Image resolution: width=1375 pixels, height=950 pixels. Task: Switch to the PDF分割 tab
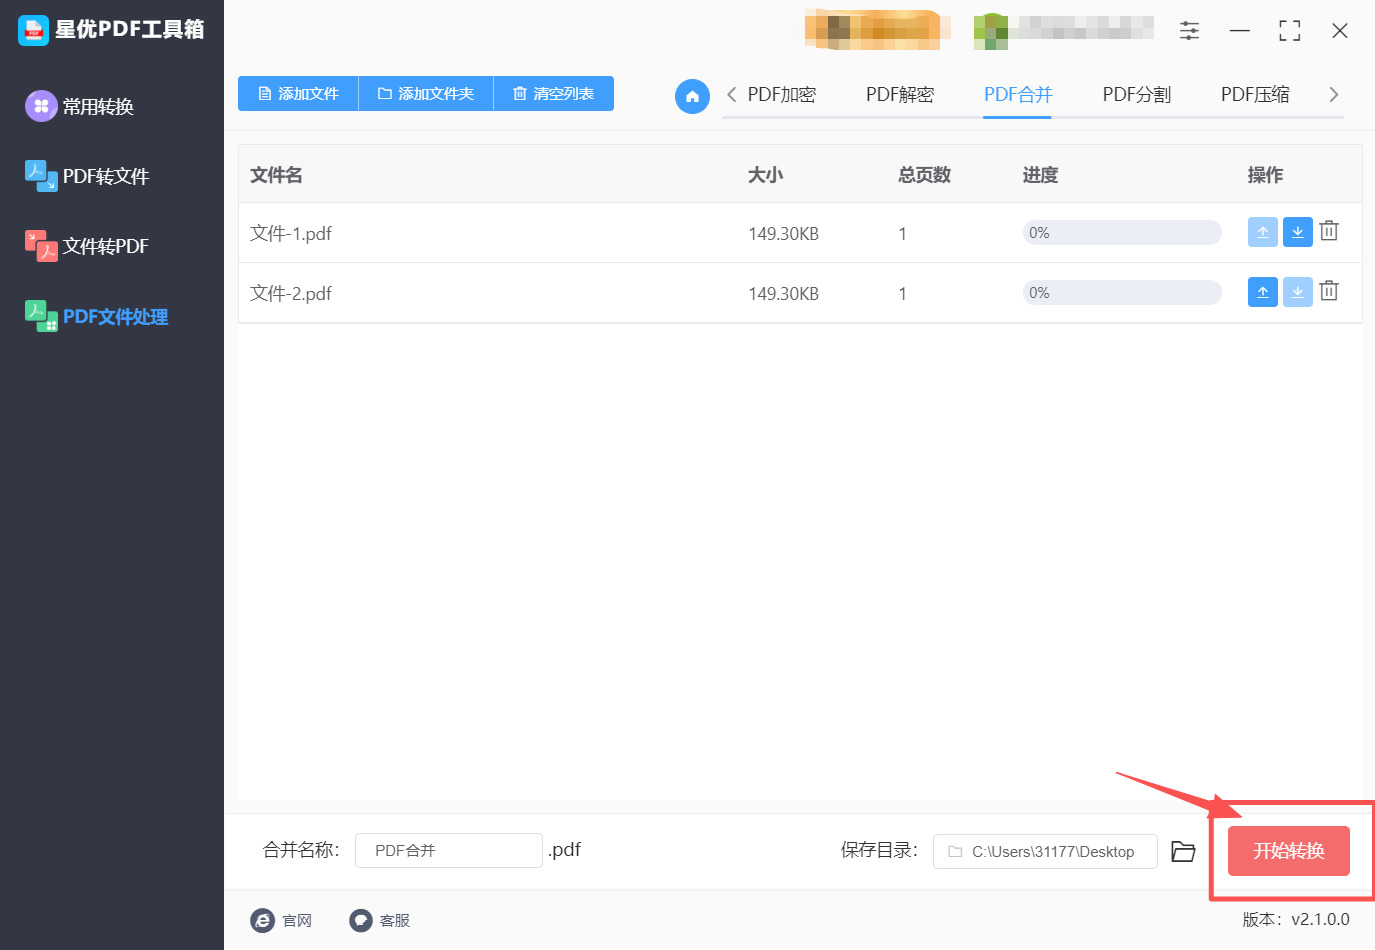pos(1136,94)
